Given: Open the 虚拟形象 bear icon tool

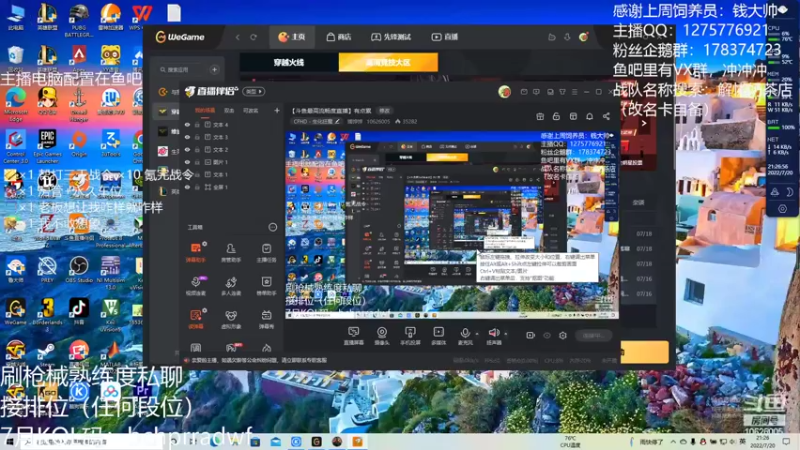Looking at the screenshot, I should (231, 319).
